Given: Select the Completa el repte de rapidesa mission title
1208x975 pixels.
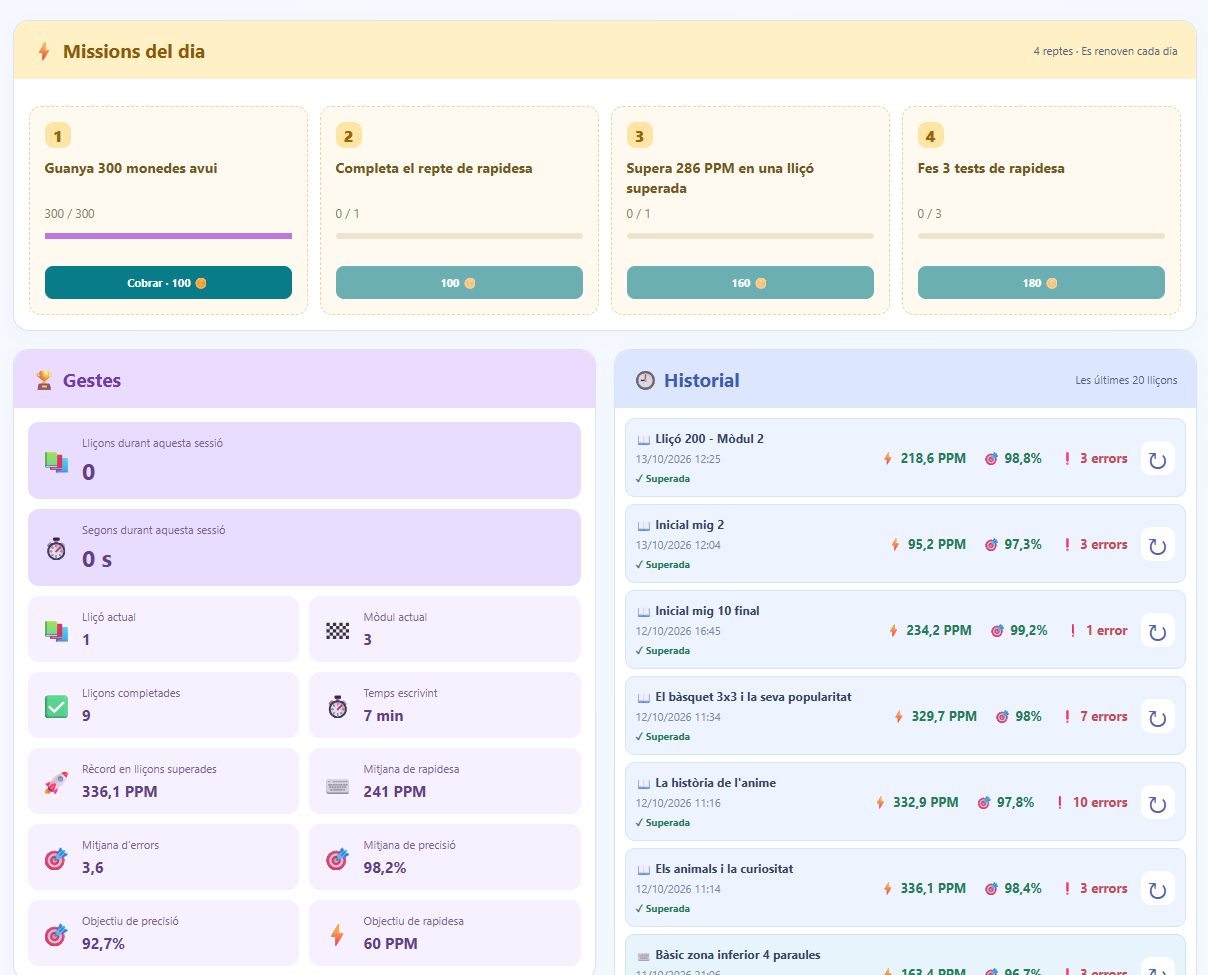Looking at the screenshot, I should (x=434, y=168).
